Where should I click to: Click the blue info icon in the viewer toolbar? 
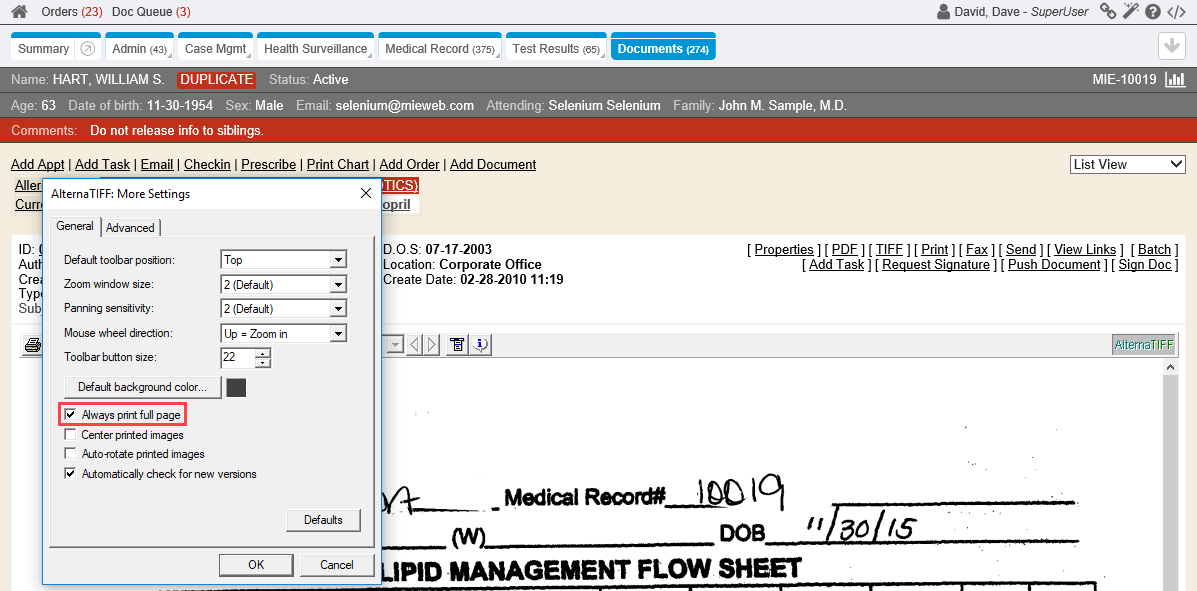(480, 345)
